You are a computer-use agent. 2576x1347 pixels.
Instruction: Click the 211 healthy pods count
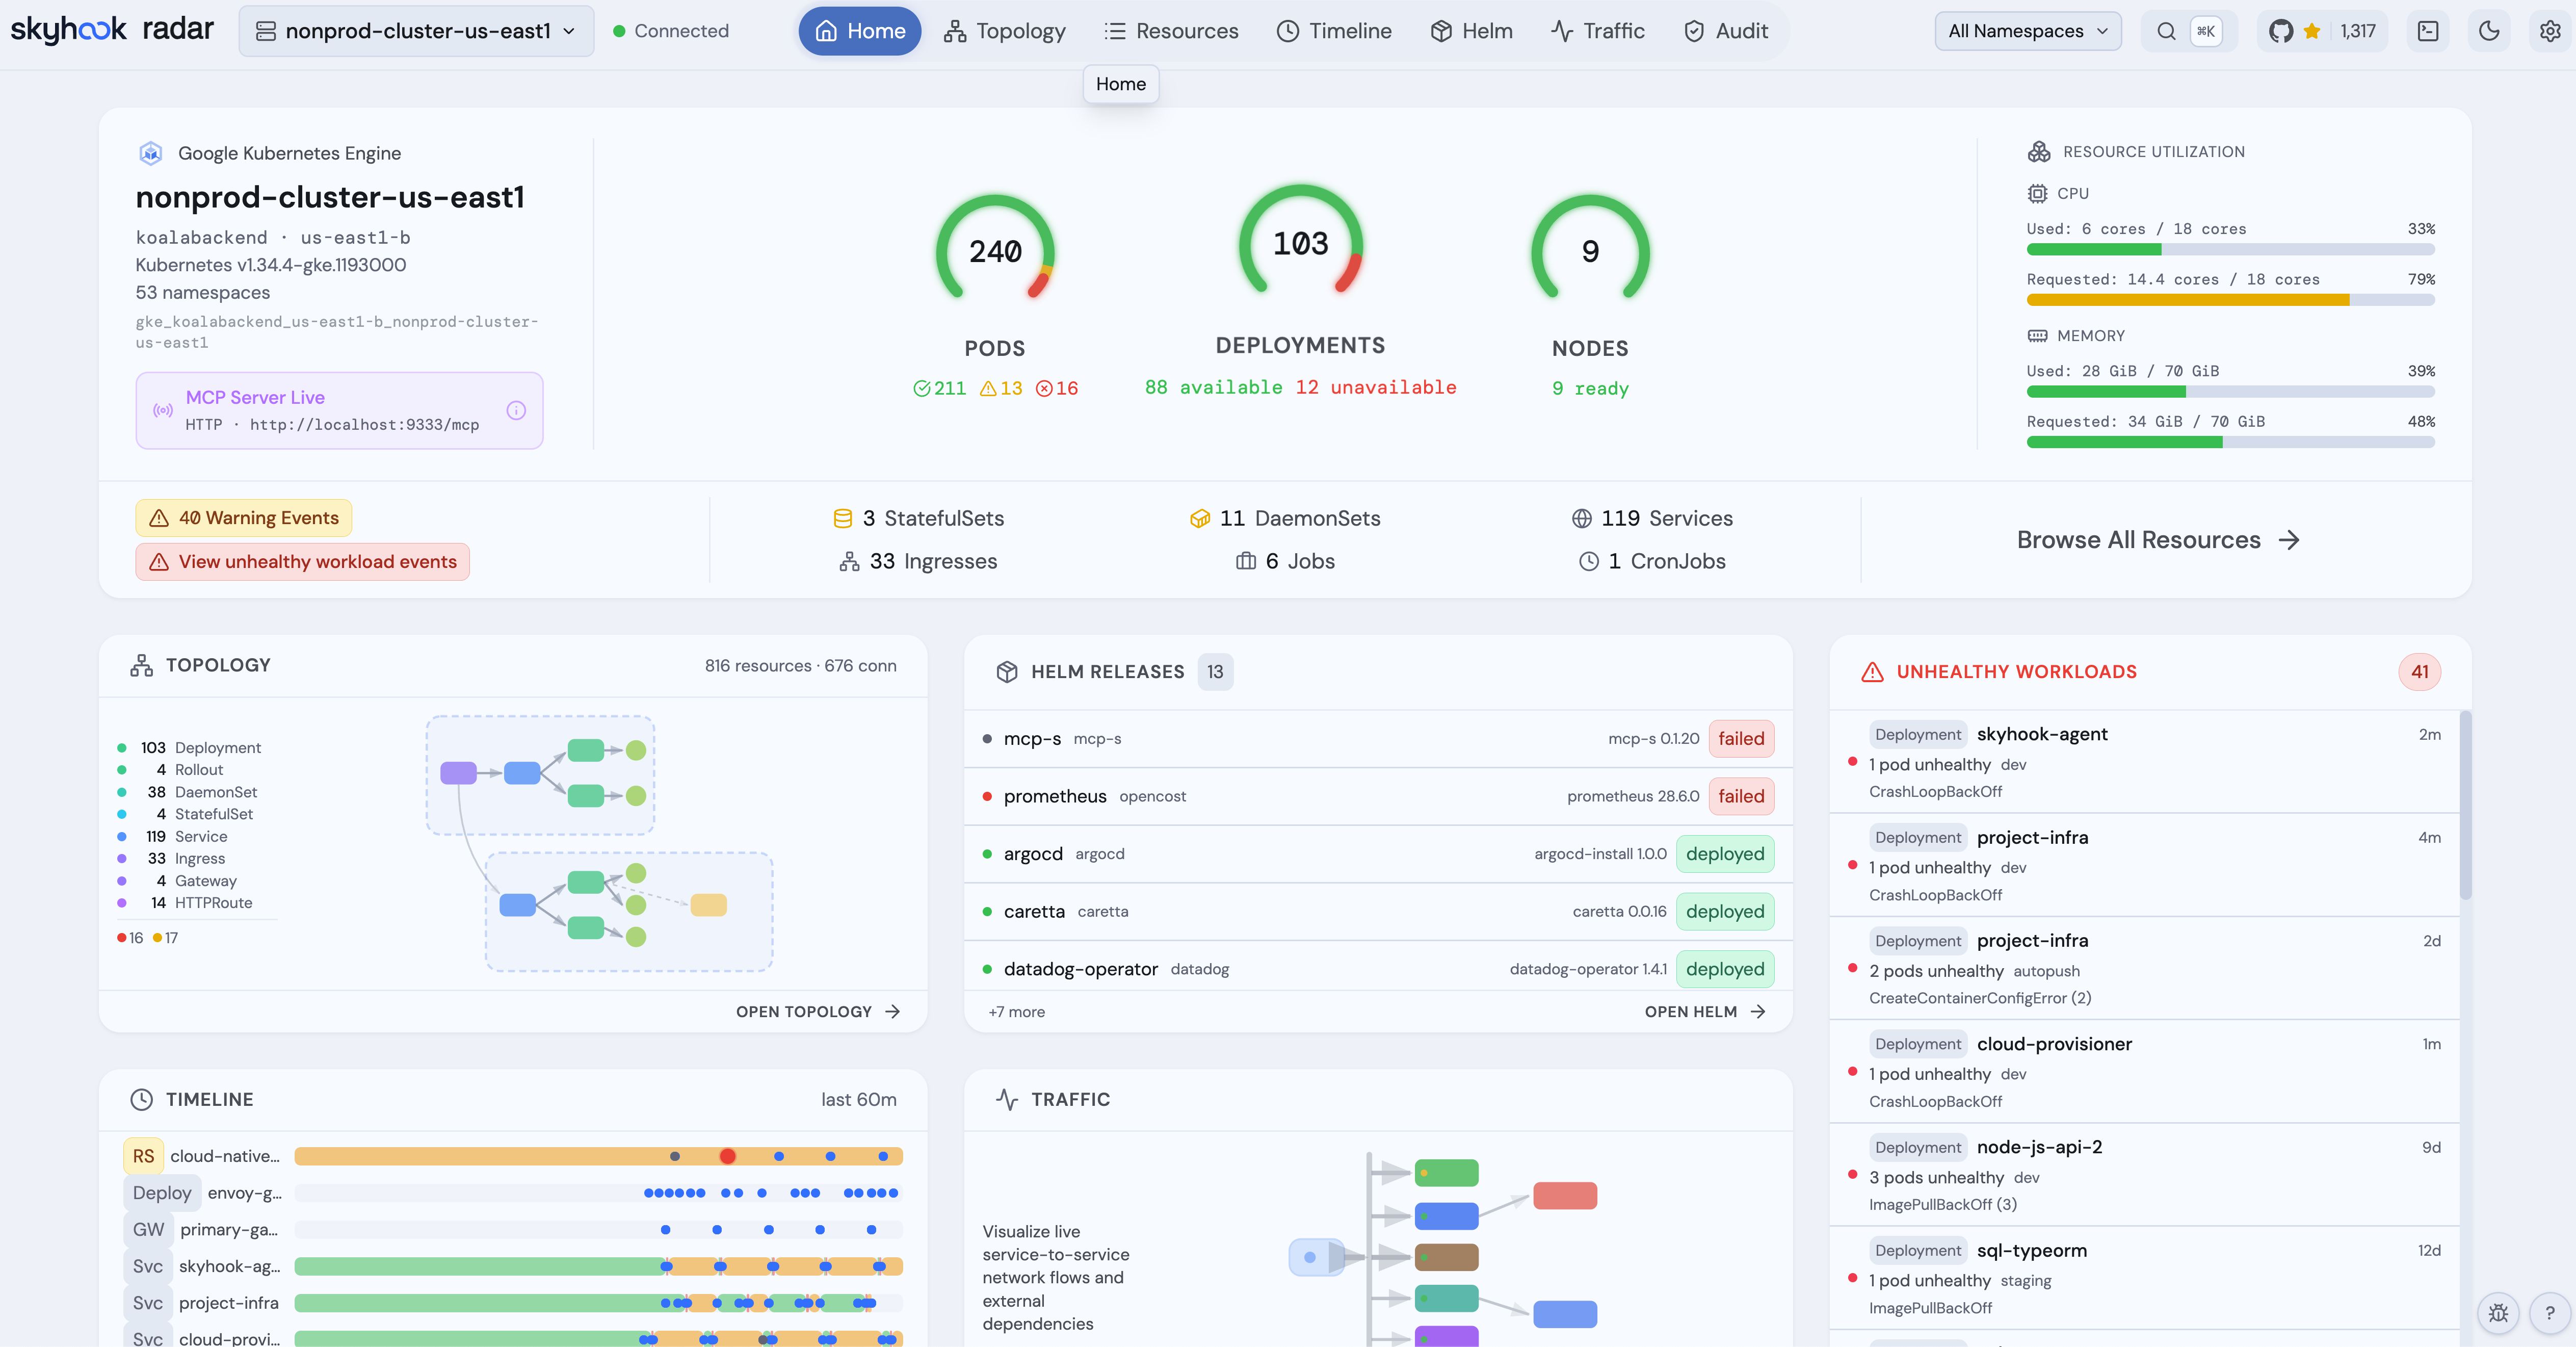(939, 388)
